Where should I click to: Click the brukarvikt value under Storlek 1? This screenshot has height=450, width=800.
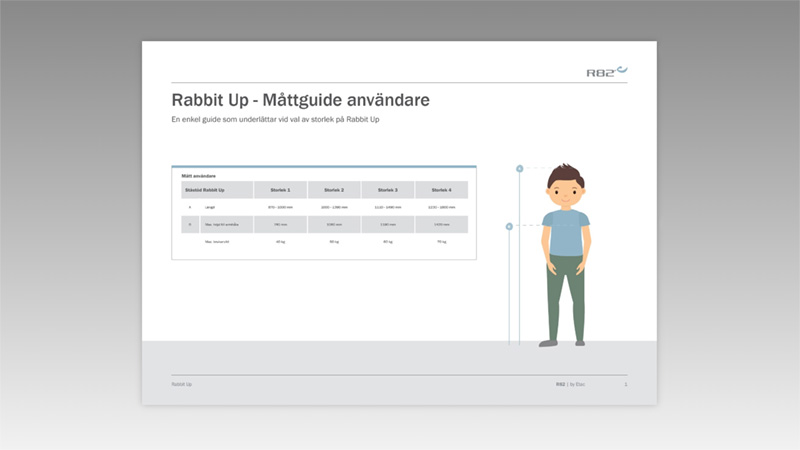click(281, 242)
